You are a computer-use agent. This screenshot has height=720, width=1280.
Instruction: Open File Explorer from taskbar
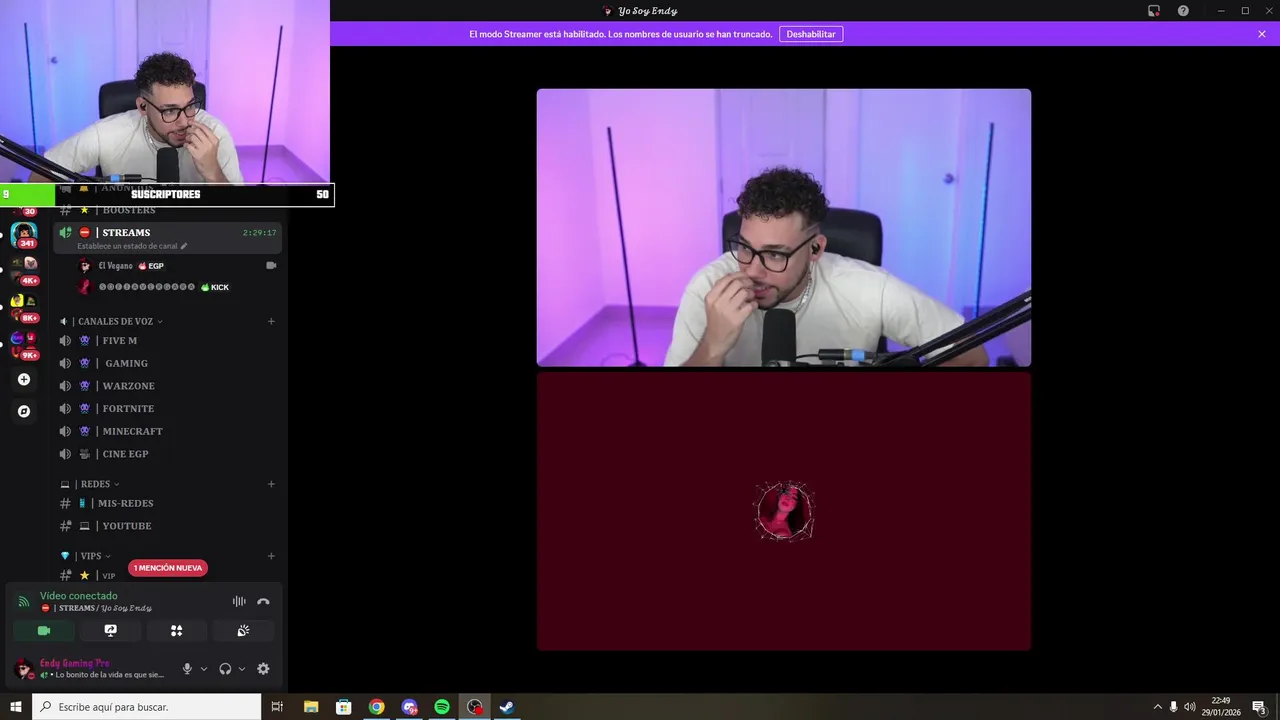pyautogui.click(x=311, y=707)
